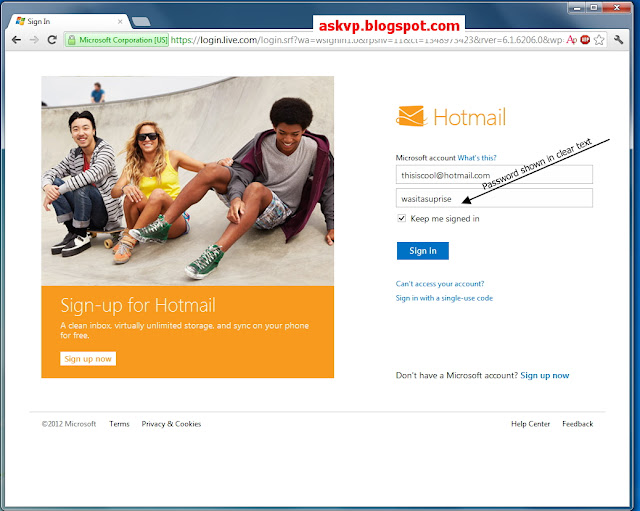The height and width of the screenshot is (511, 640).
Task: Click the browser Back arrow
Action: (16, 40)
